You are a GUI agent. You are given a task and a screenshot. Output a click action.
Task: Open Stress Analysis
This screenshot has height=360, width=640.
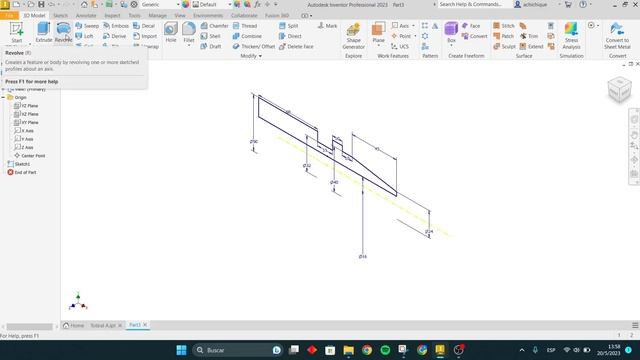571,36
